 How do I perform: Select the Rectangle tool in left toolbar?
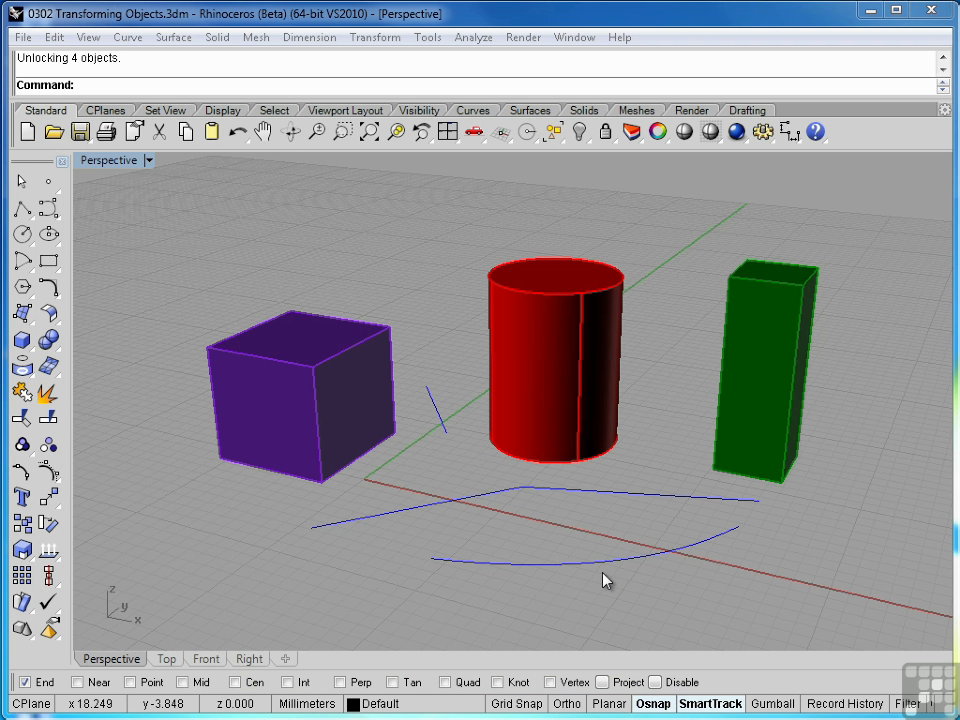[x=48, y=260]
